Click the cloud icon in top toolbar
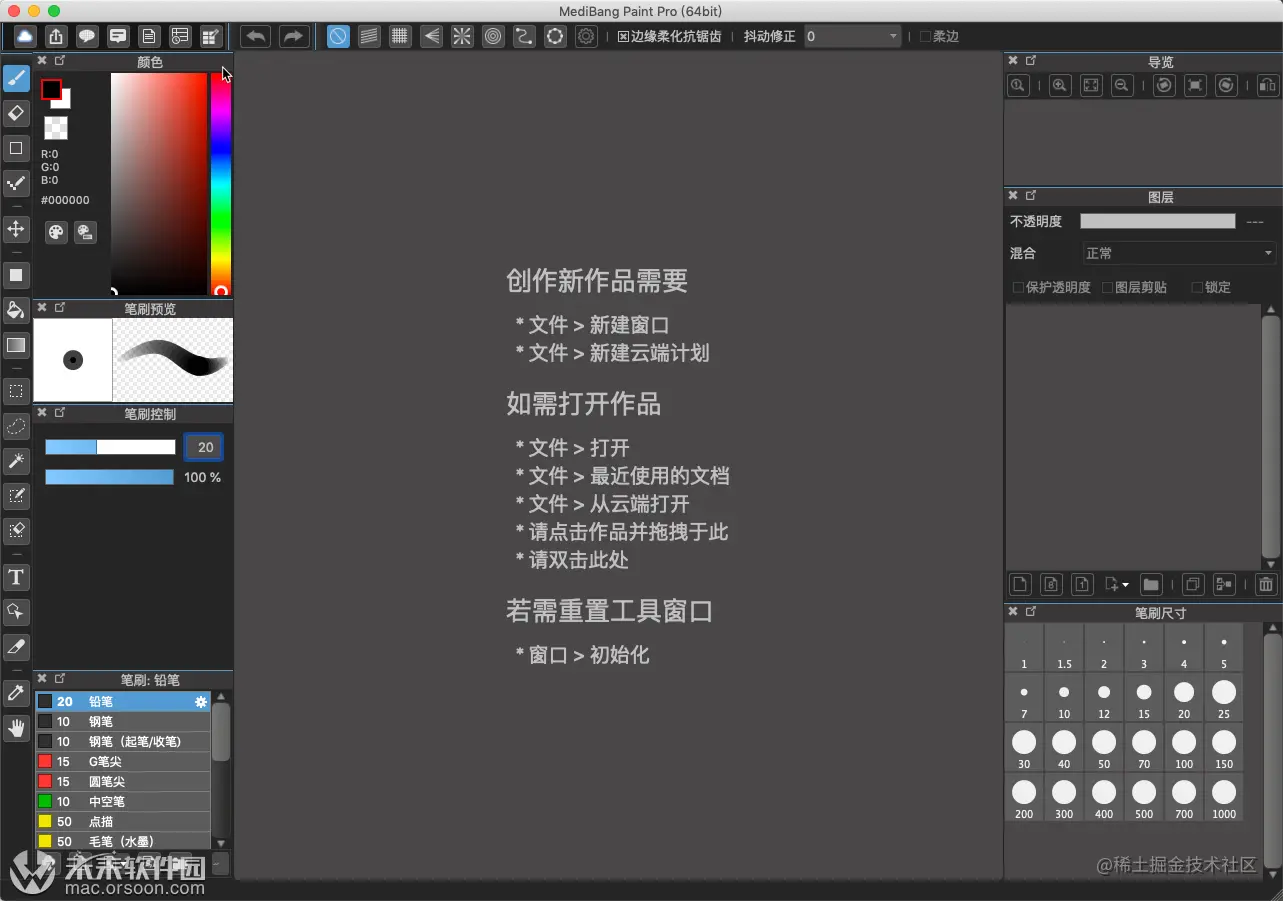Viewport: 1283px width, 901px height. coord(25,36)
